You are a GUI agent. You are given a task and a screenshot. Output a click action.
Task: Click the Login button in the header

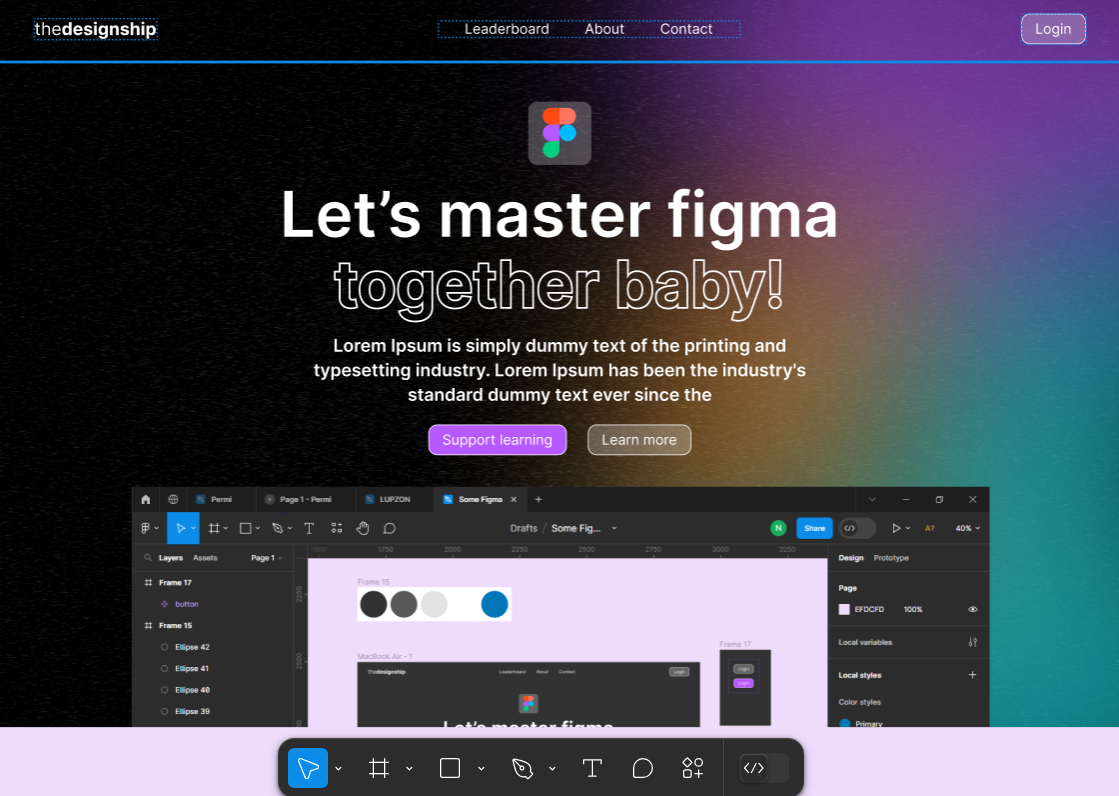pos(1053,29)
